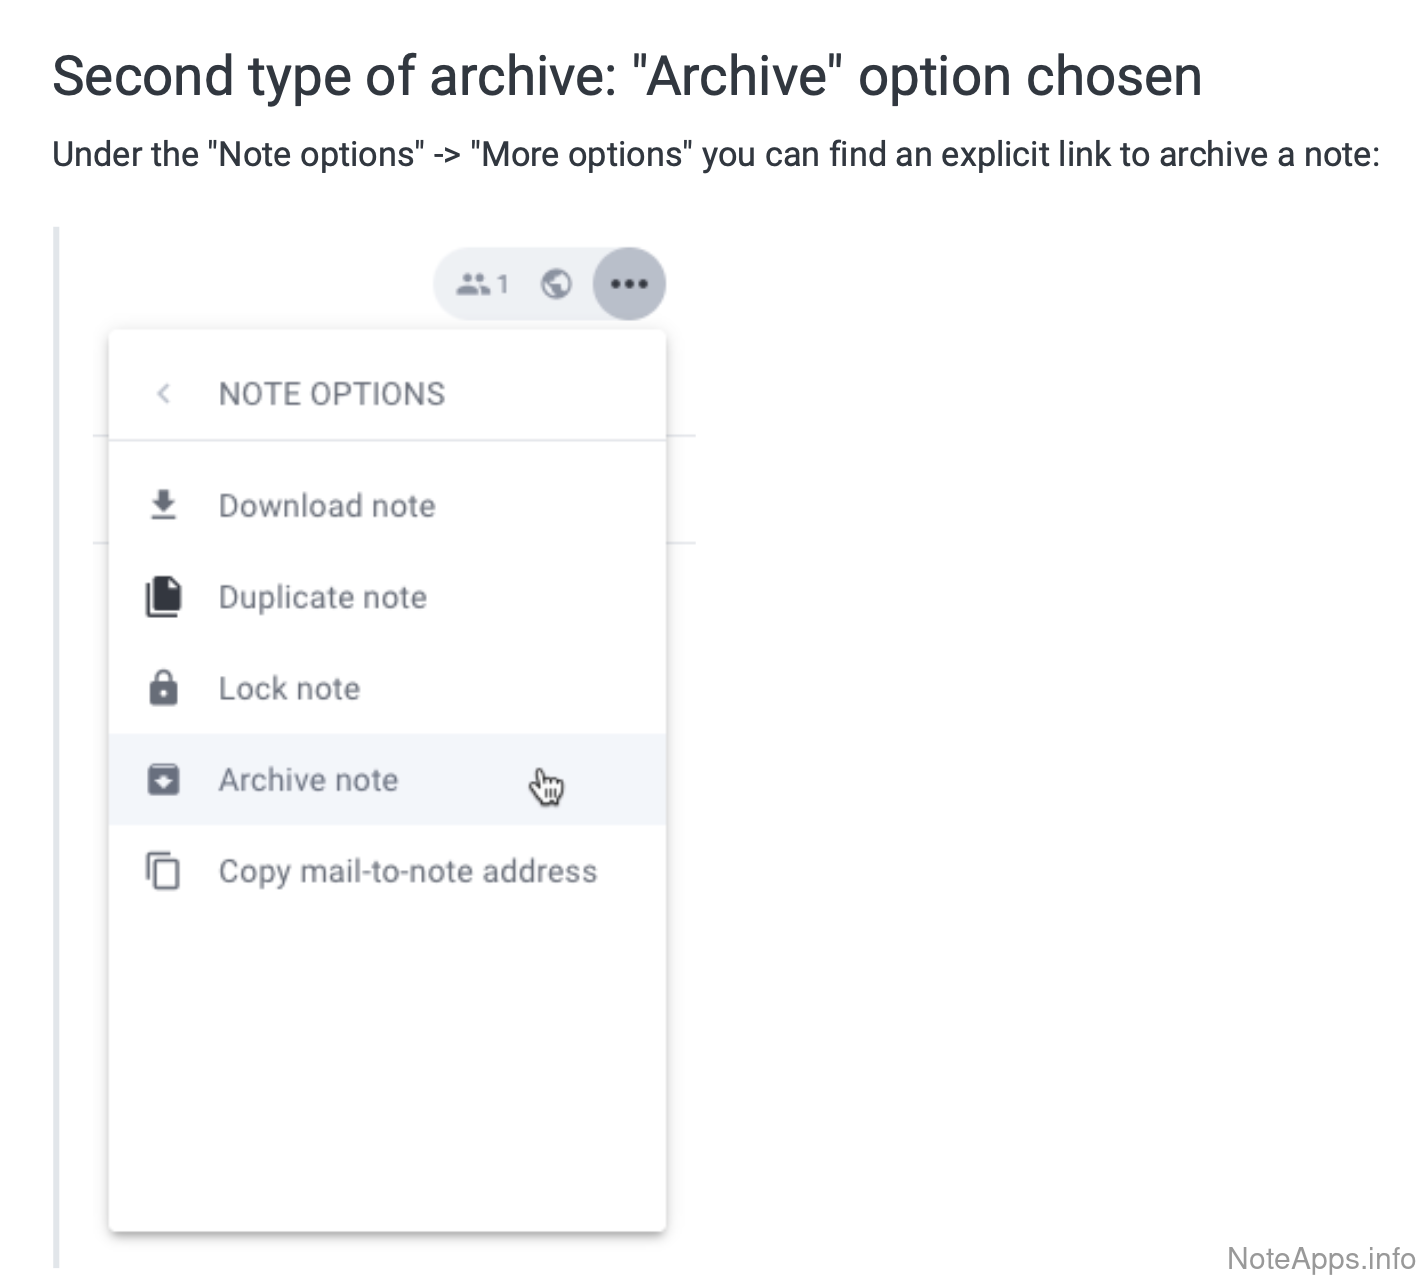This screenshot has height=1278, width=1418.
Task: Toggle "Lock note" in note options
Action: pyautogui.click(x=289, y=689)
